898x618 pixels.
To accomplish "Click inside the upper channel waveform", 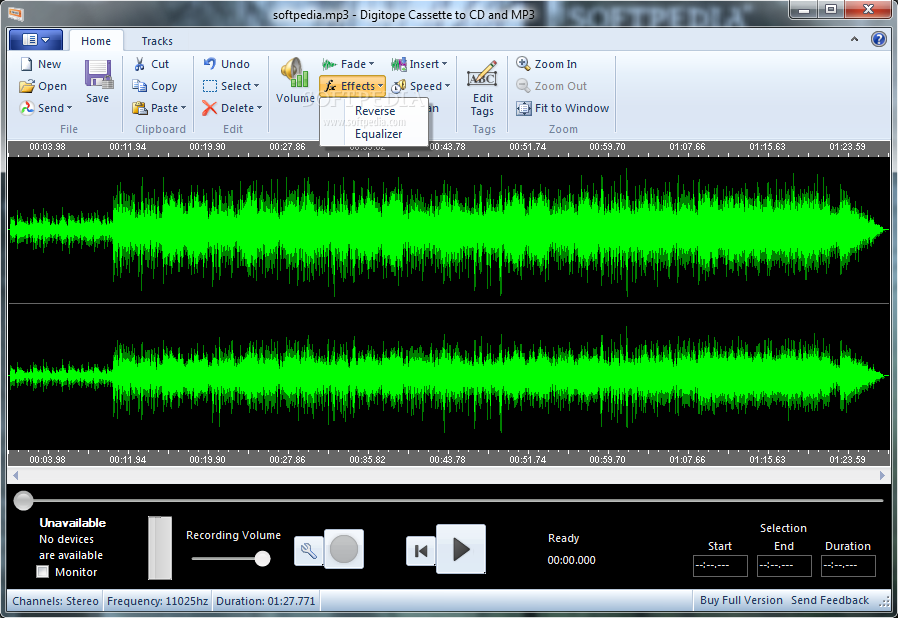I will (x=448, y=230).
